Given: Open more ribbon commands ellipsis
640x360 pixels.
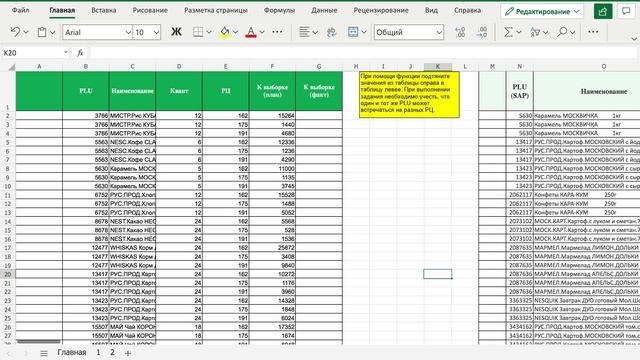Looking at the screenshot, I should click(x=593, y=32).
